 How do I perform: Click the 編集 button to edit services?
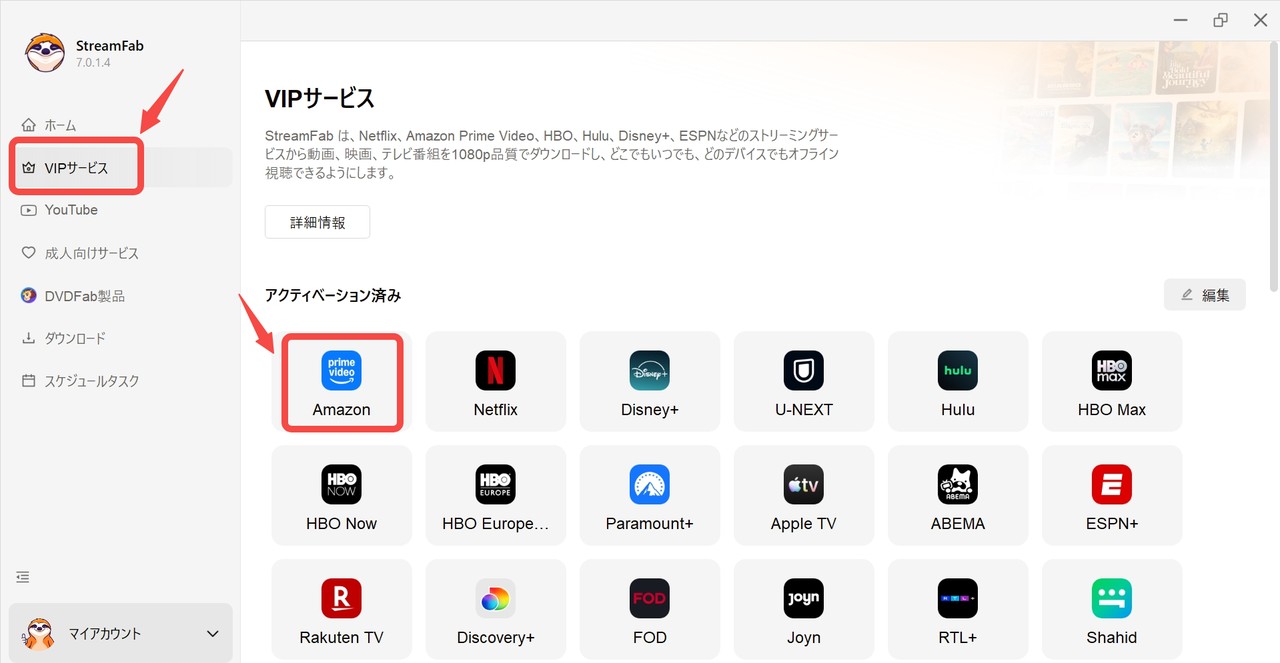pos(1204,294)
